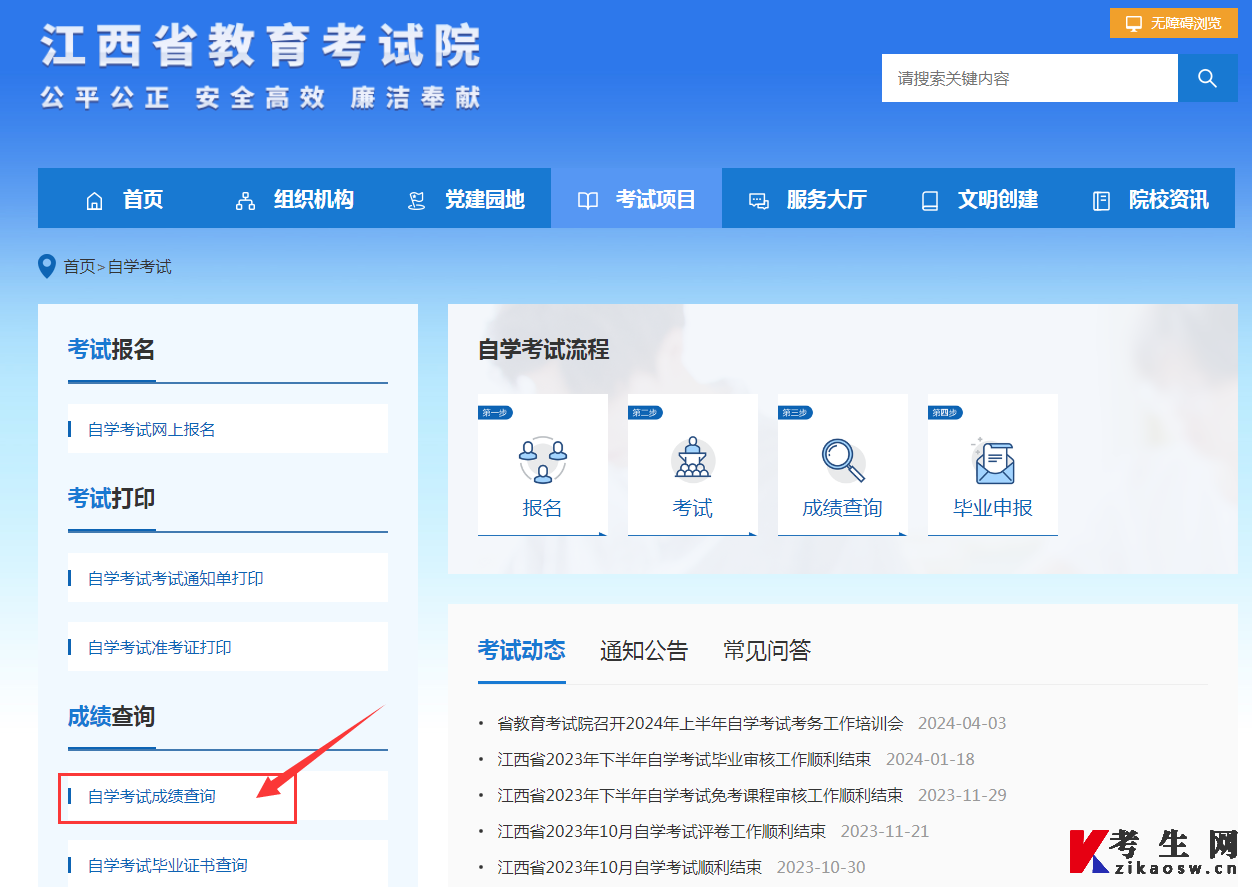Image resolution: width=1252 pixels, height=887 pixels.
Task: Click the 自学考试成绩查询 highlighted link
Action: click(x=151, y=795)
